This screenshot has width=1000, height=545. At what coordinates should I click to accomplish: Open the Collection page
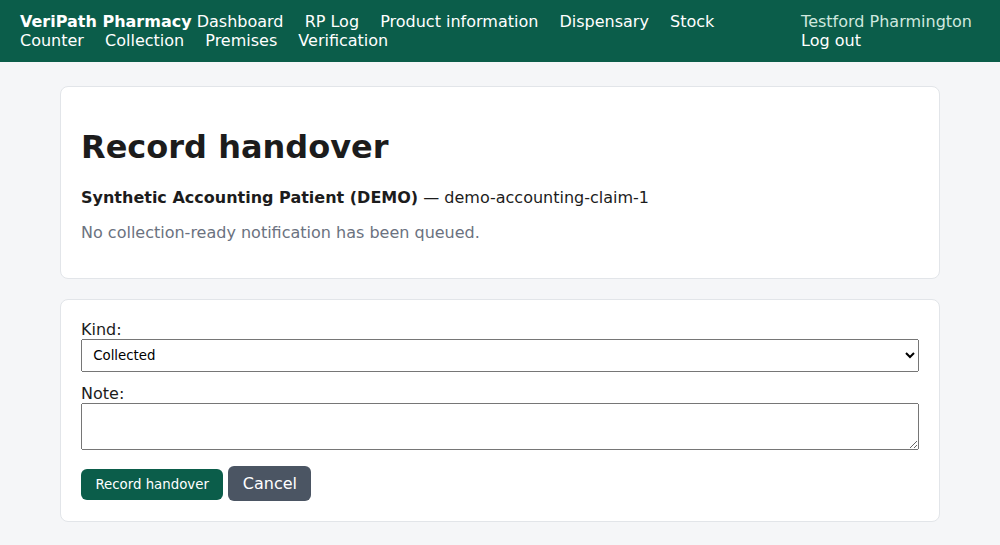point(144,40)
